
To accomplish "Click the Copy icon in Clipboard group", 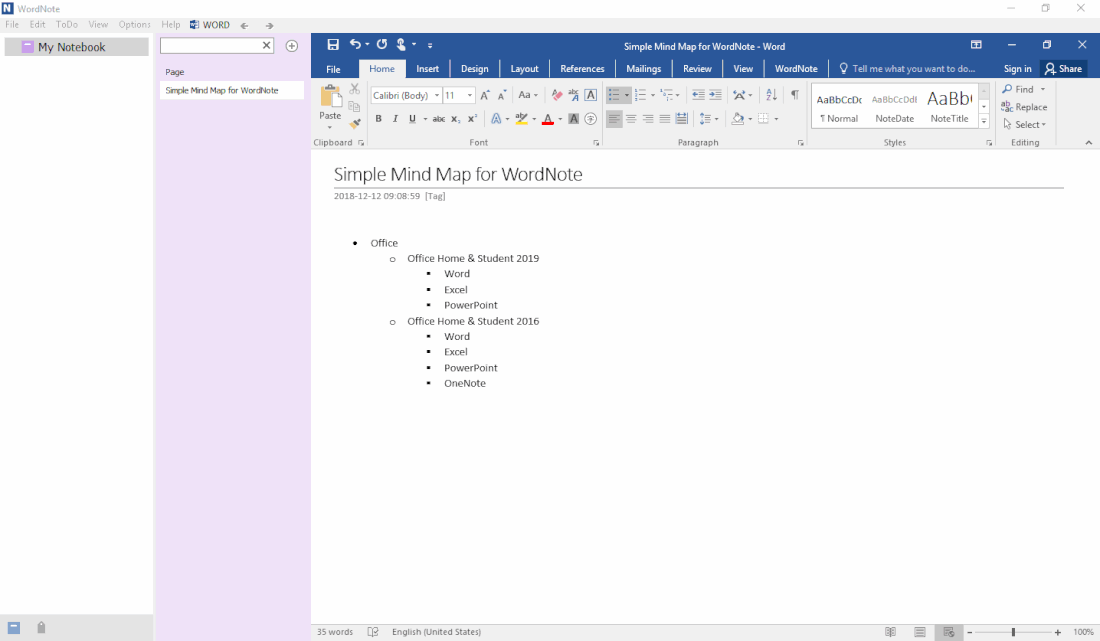I will coord(354,107).
